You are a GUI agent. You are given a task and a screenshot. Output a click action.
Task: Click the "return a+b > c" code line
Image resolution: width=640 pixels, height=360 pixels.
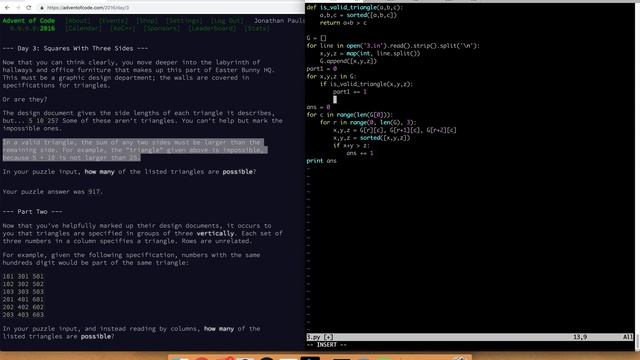coord(343,23)
